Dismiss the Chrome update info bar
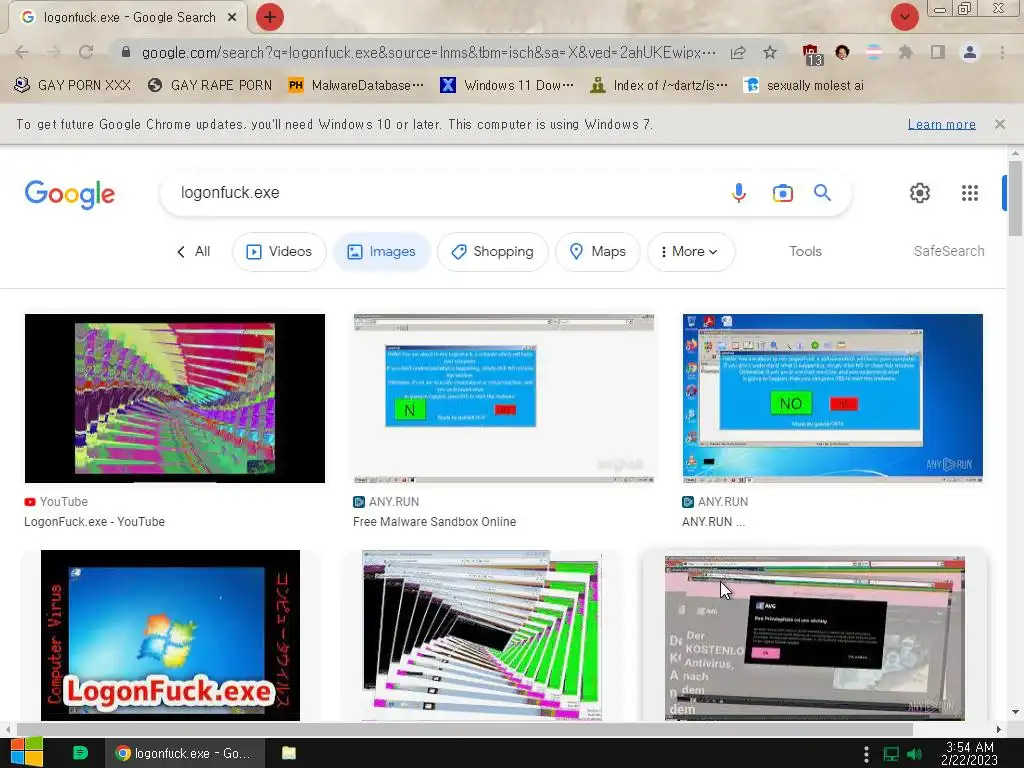1024x768 pixels. coord(999,124)
